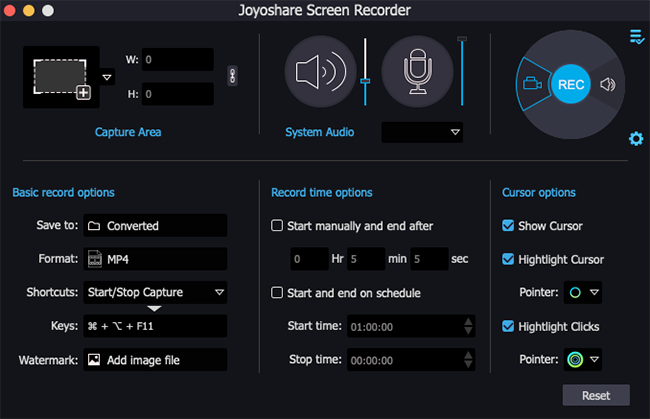
Task: Toggle the aspect ratio lock chain icon
Action: [233, 76]
